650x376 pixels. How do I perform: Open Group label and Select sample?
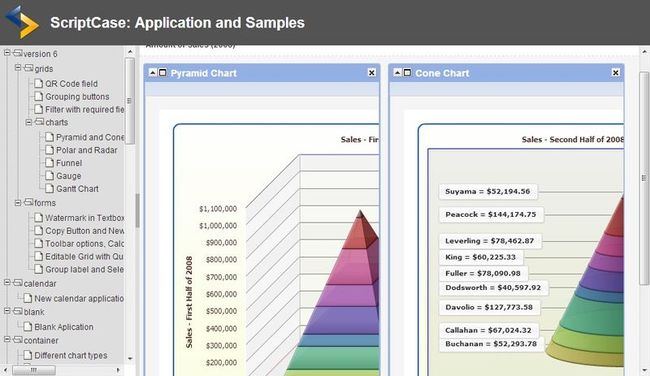[x=85, y=269]
